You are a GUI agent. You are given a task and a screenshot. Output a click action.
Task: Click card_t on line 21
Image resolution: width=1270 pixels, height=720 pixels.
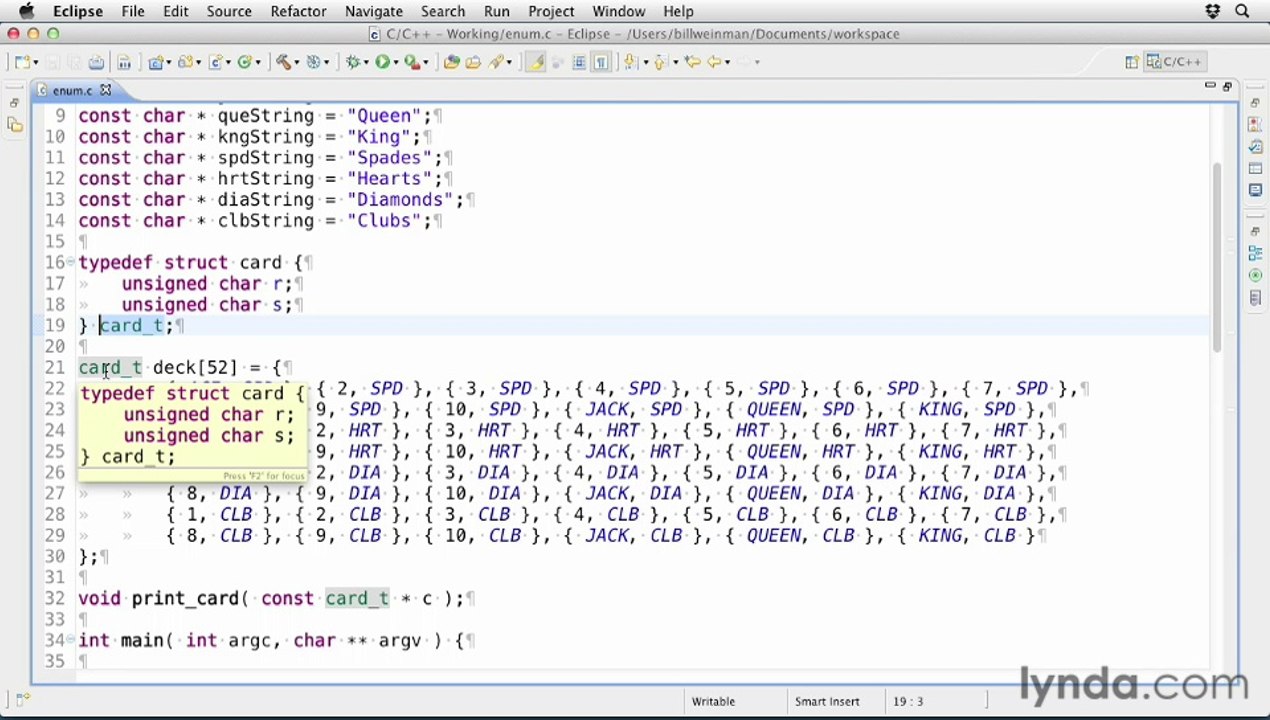coord(110,367)
